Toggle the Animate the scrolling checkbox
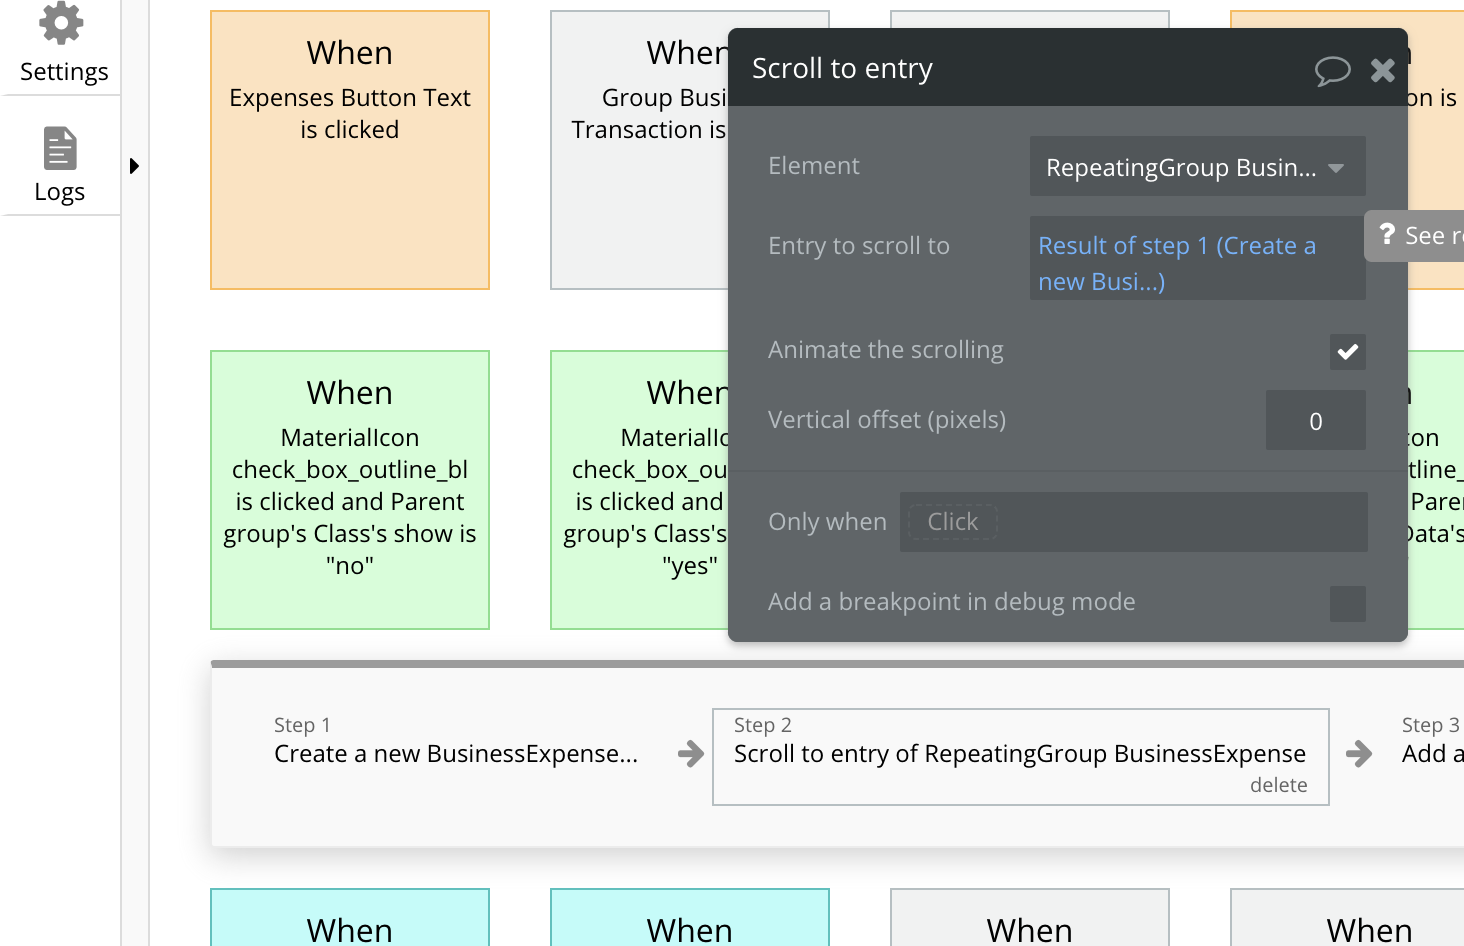Viewport: 1464px width, 946px height. point(1347,351)
